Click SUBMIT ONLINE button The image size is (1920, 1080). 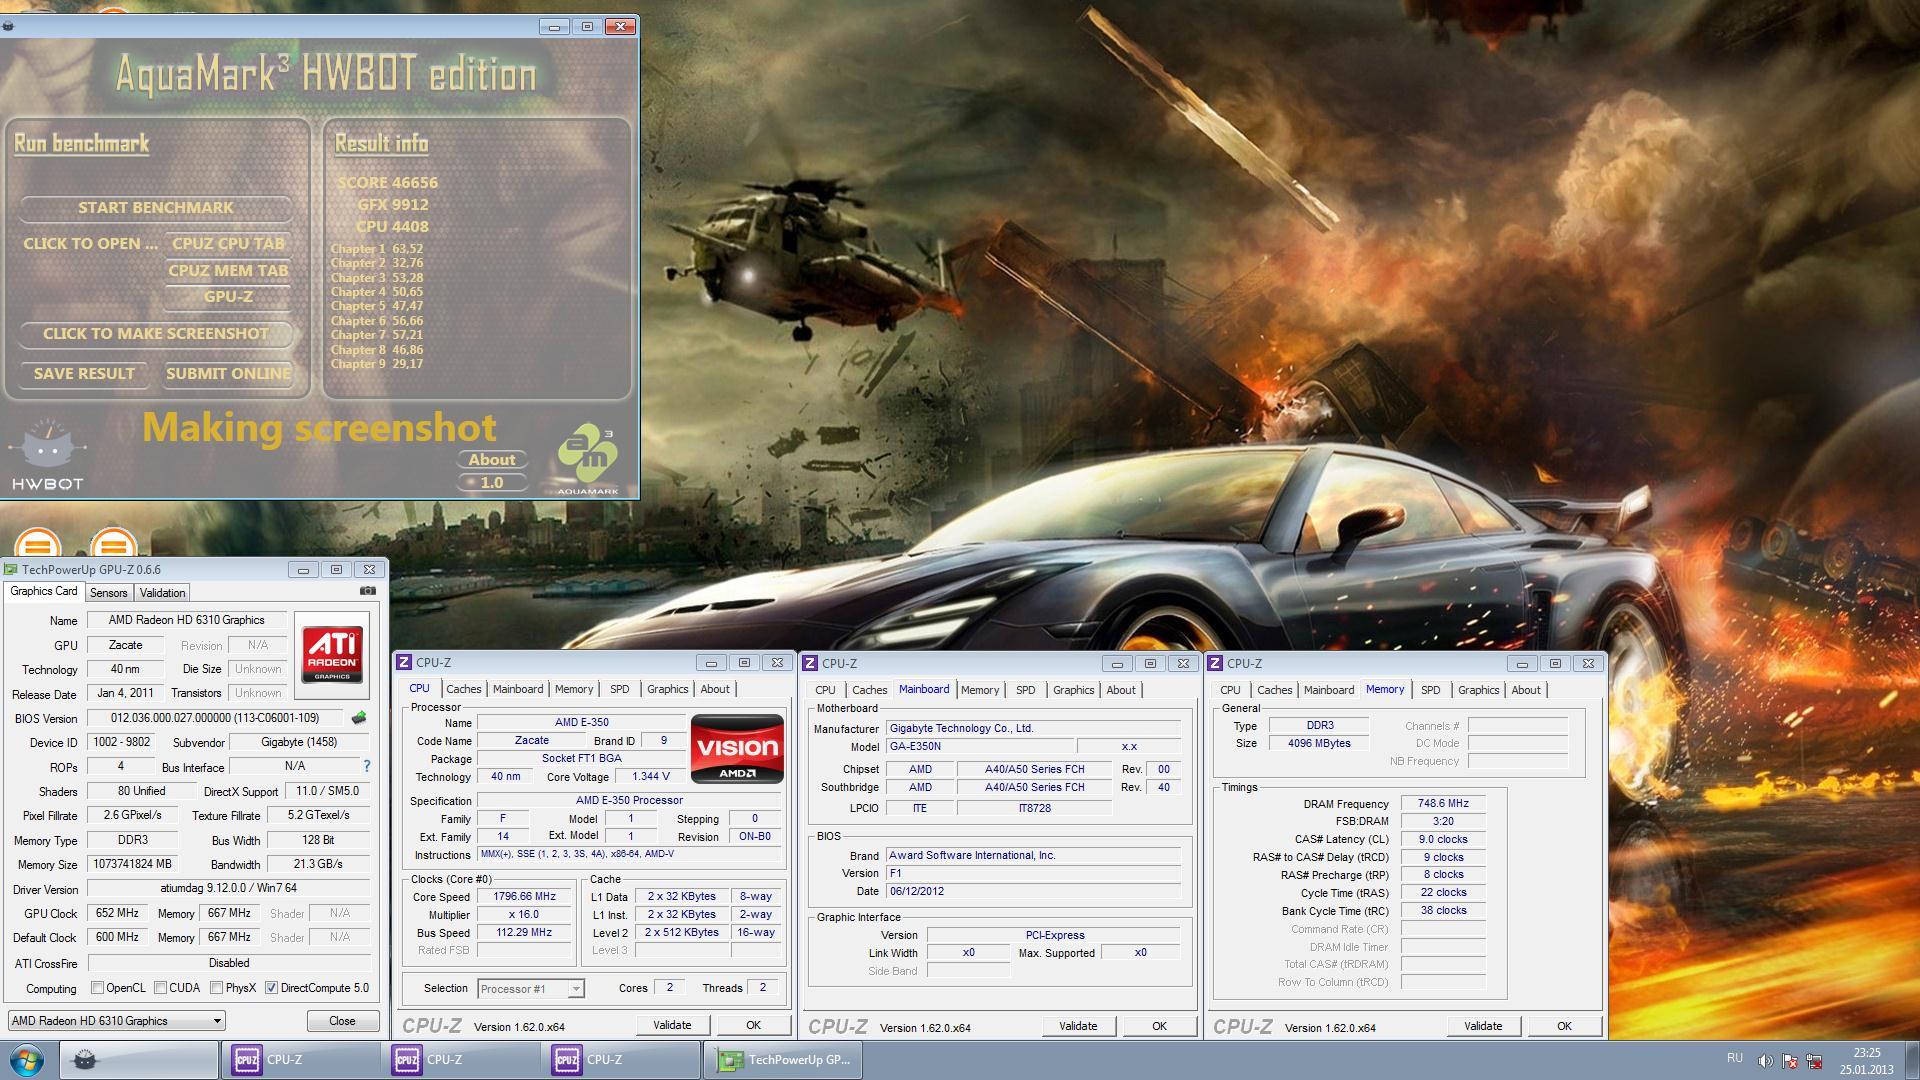coord(228,374)
